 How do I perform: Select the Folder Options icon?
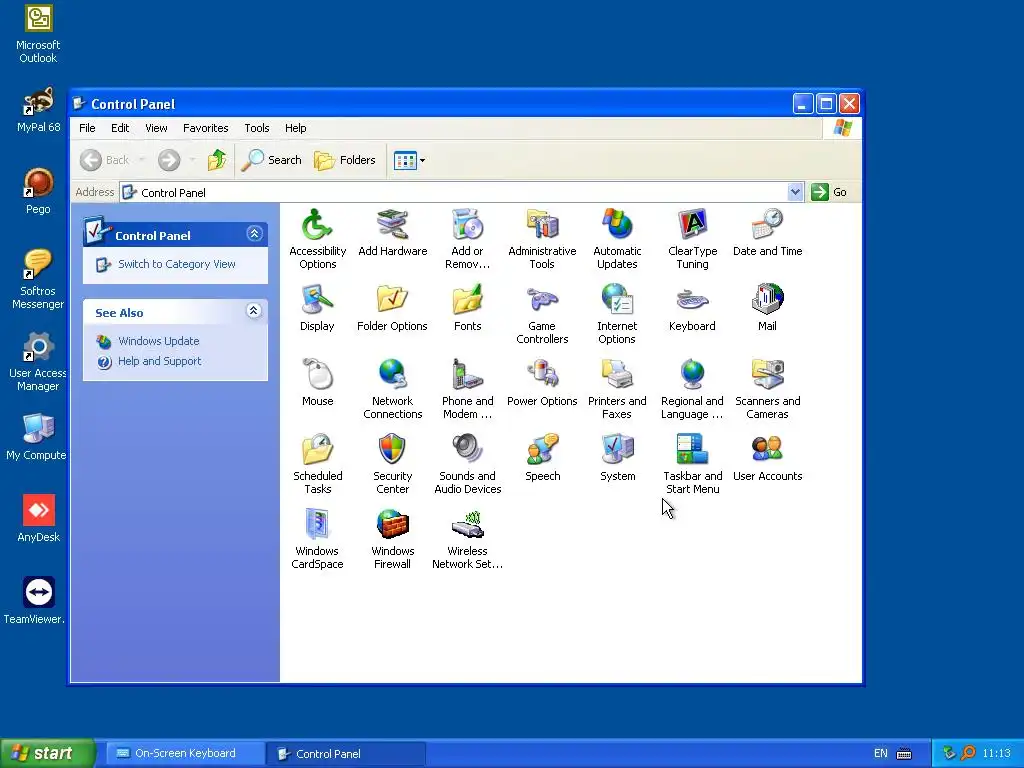[392, 308]
